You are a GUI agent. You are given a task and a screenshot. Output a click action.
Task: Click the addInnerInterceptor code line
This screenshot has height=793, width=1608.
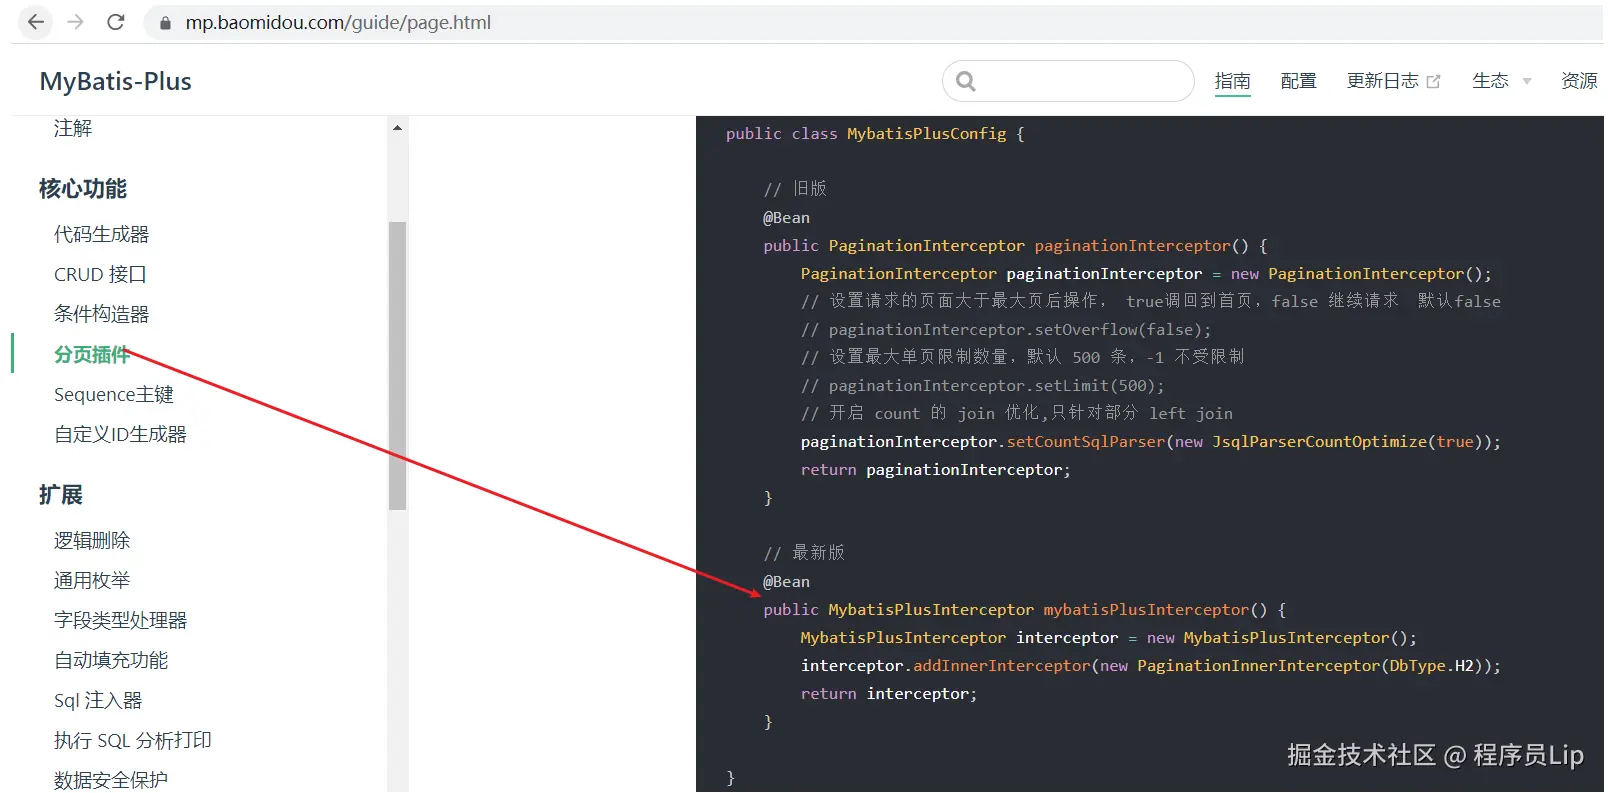pos(1151,665)
